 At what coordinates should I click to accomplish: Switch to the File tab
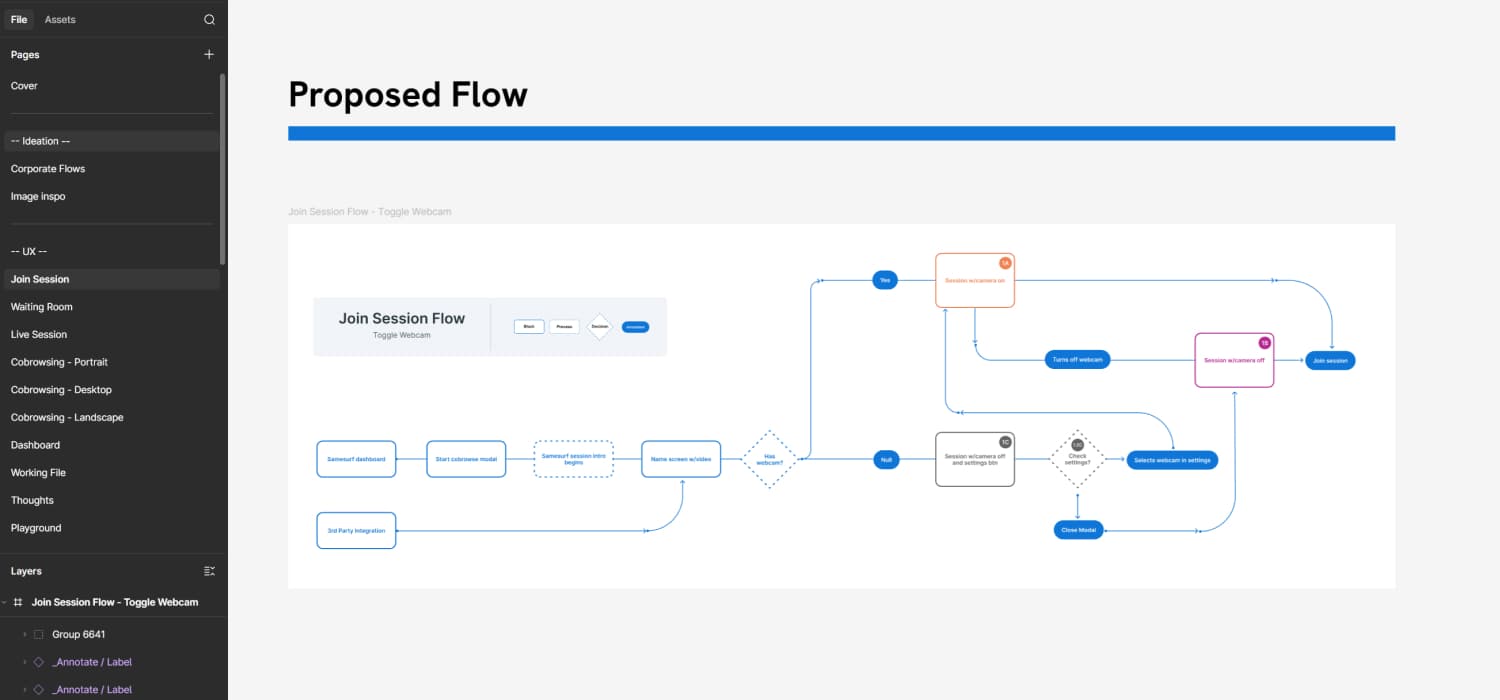(x=19, y=19)
